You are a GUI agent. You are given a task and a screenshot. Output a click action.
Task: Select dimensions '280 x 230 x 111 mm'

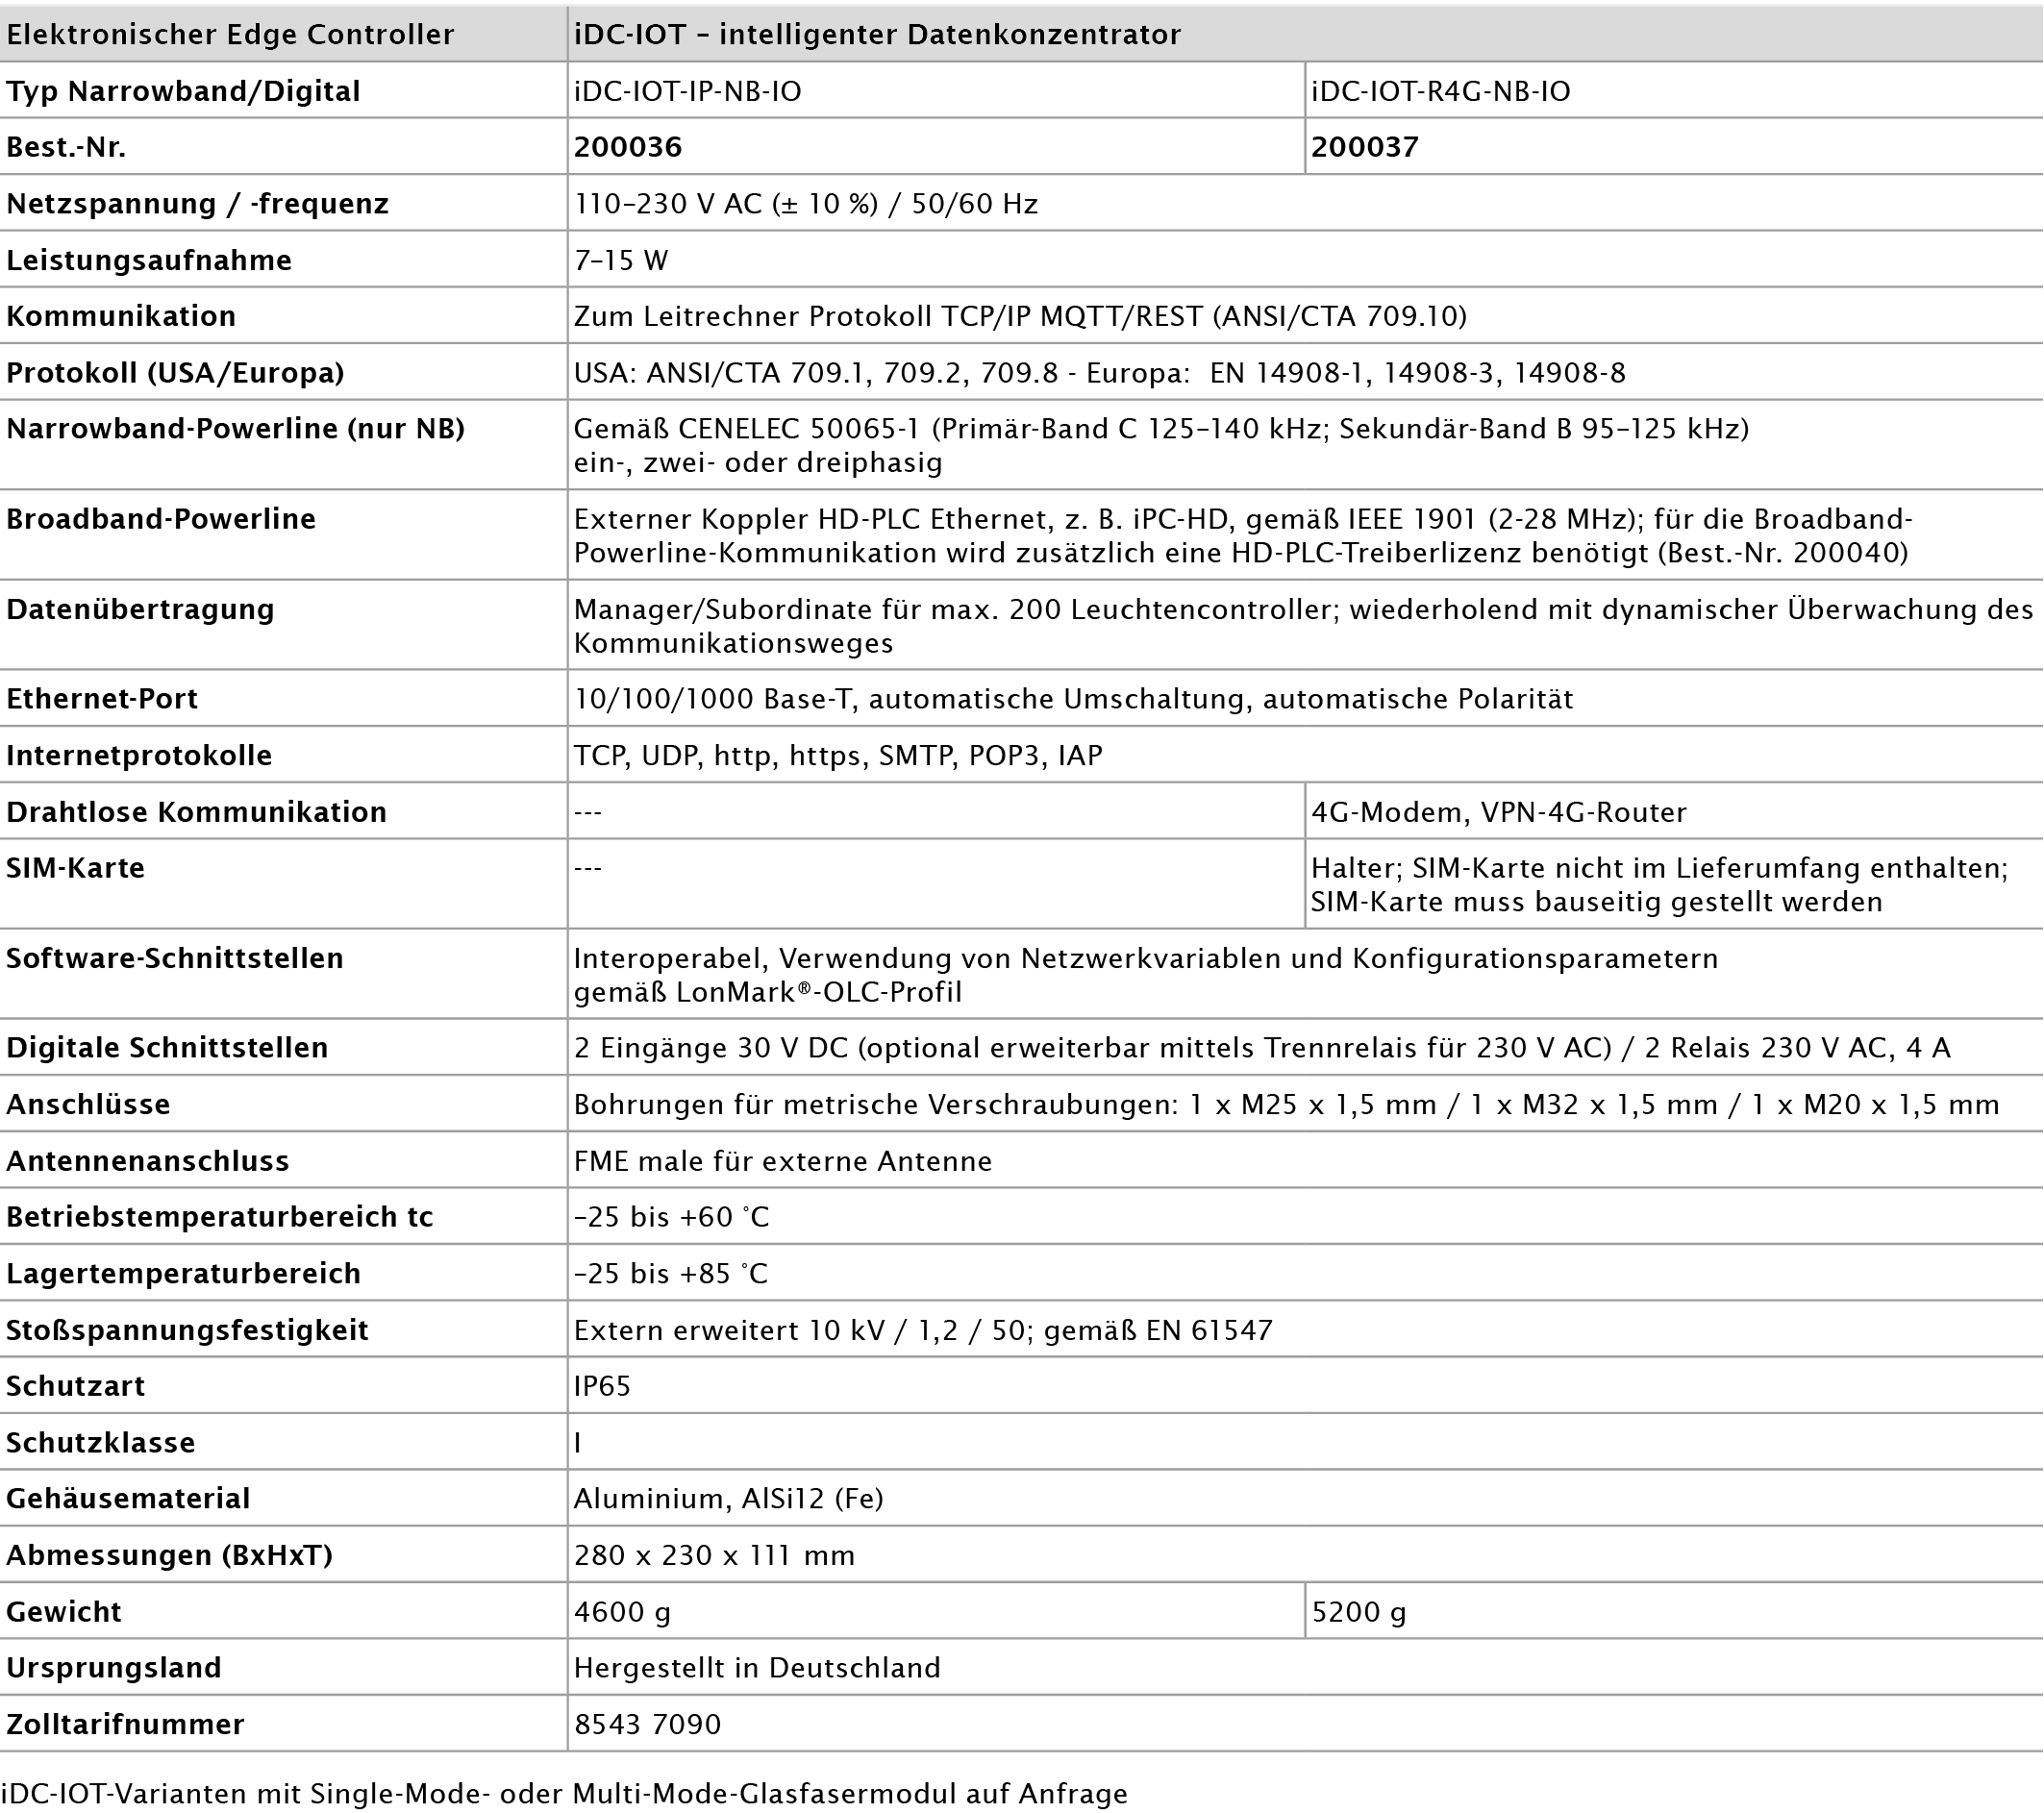[x=714, y=1556]
